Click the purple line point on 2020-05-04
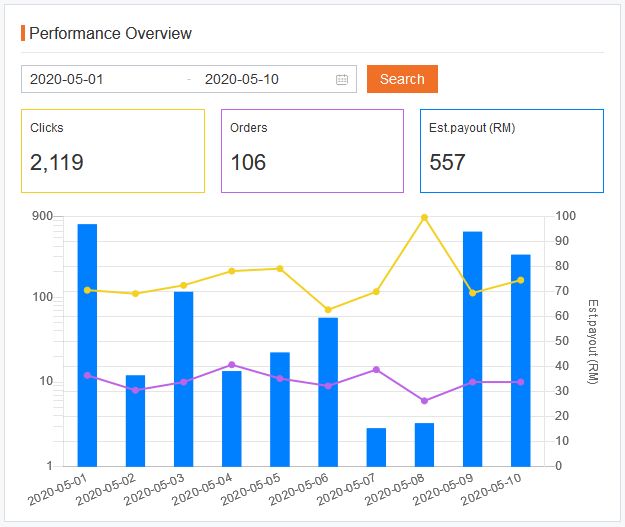The width and height of the screenshot is (625, 527). point(232,365)
